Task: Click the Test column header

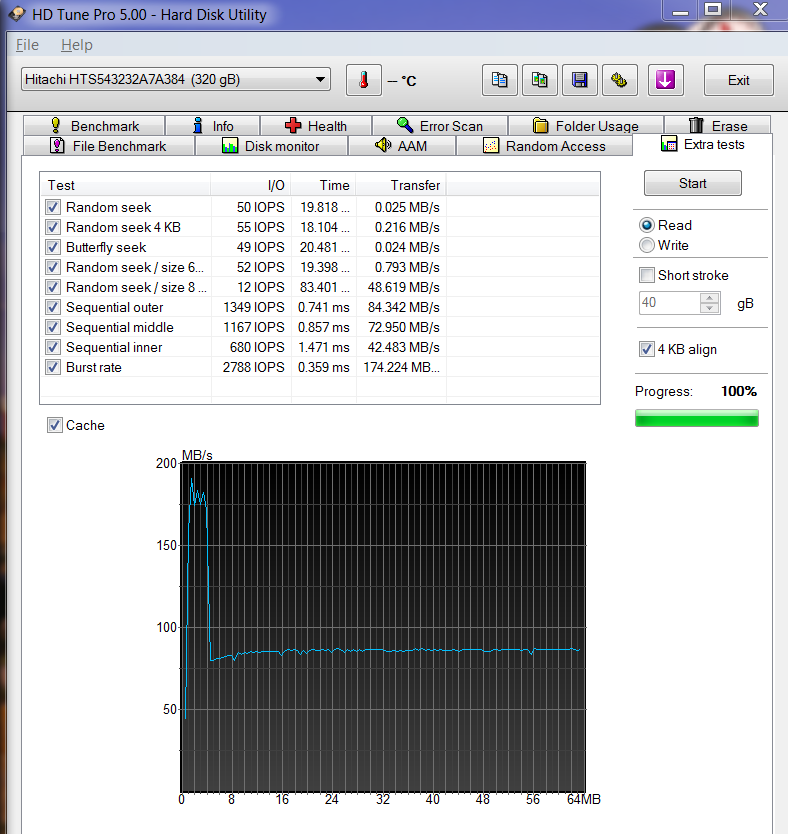Action: coord(125,185)
